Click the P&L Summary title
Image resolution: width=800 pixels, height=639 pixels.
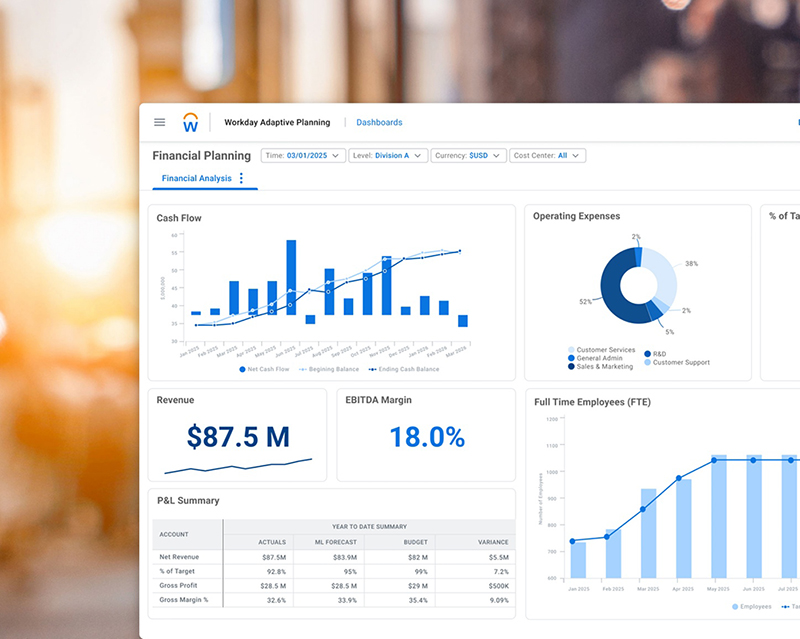tap(188, 501)
